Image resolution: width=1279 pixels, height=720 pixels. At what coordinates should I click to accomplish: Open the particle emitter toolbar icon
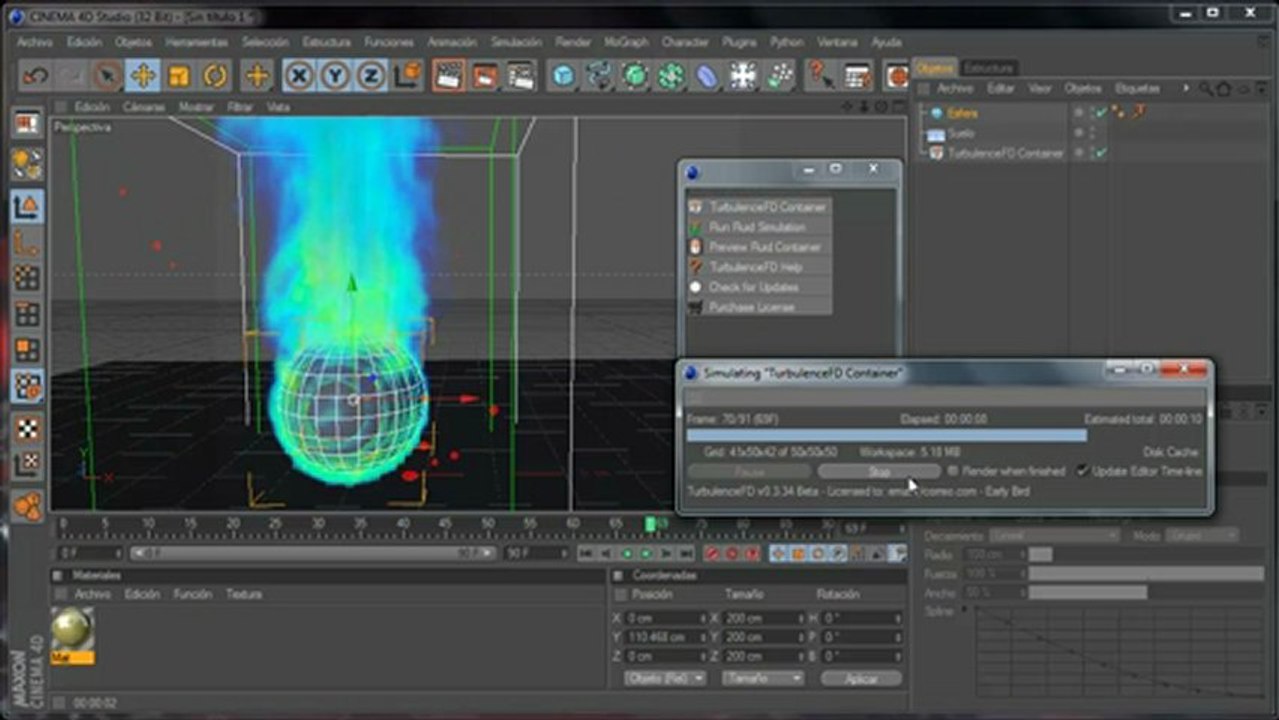(x=779, y=76)
